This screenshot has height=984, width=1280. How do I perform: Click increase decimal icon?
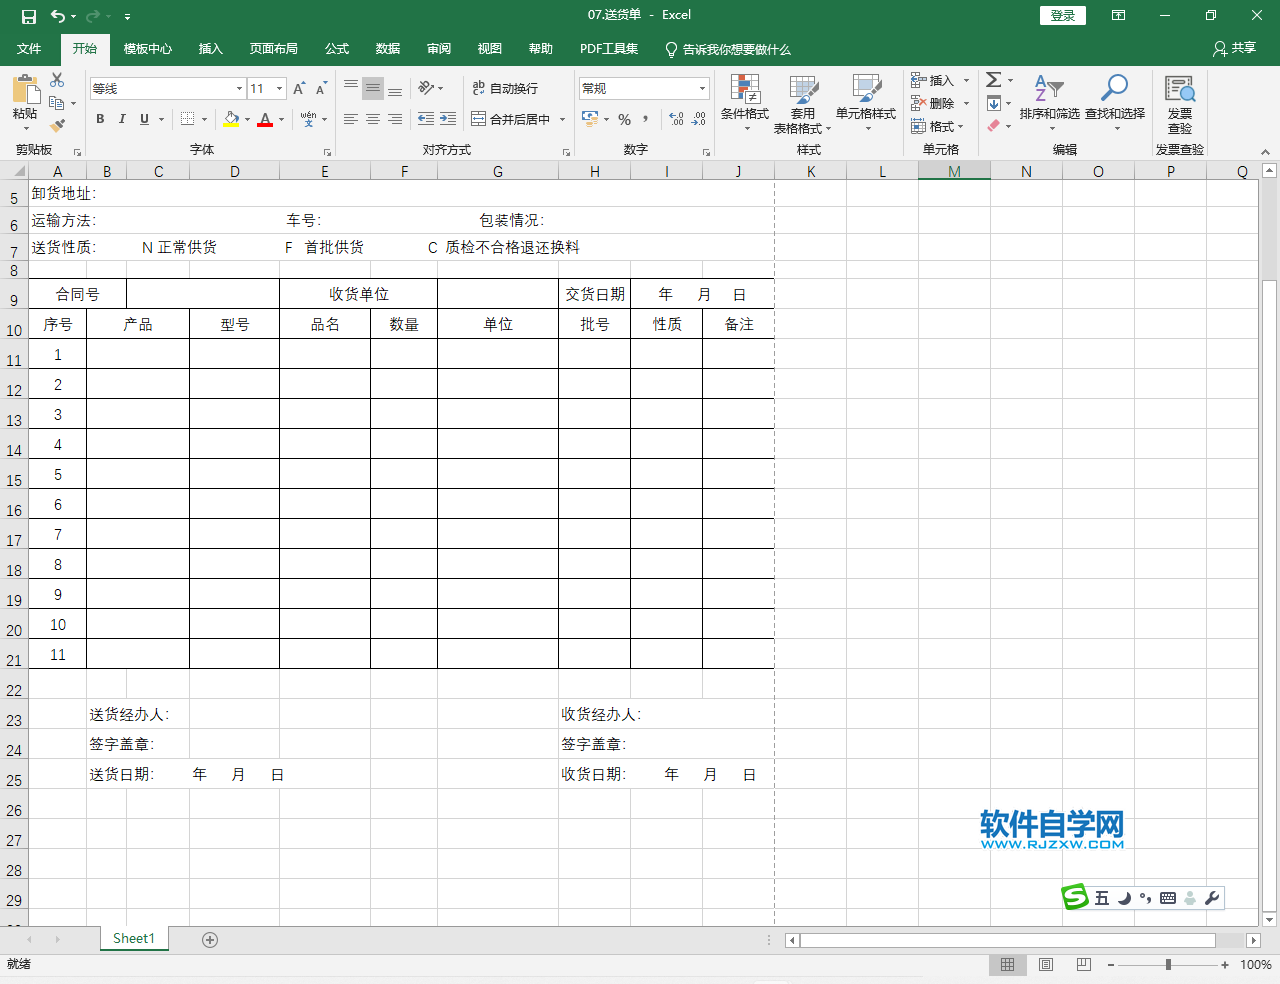[677, 119]
